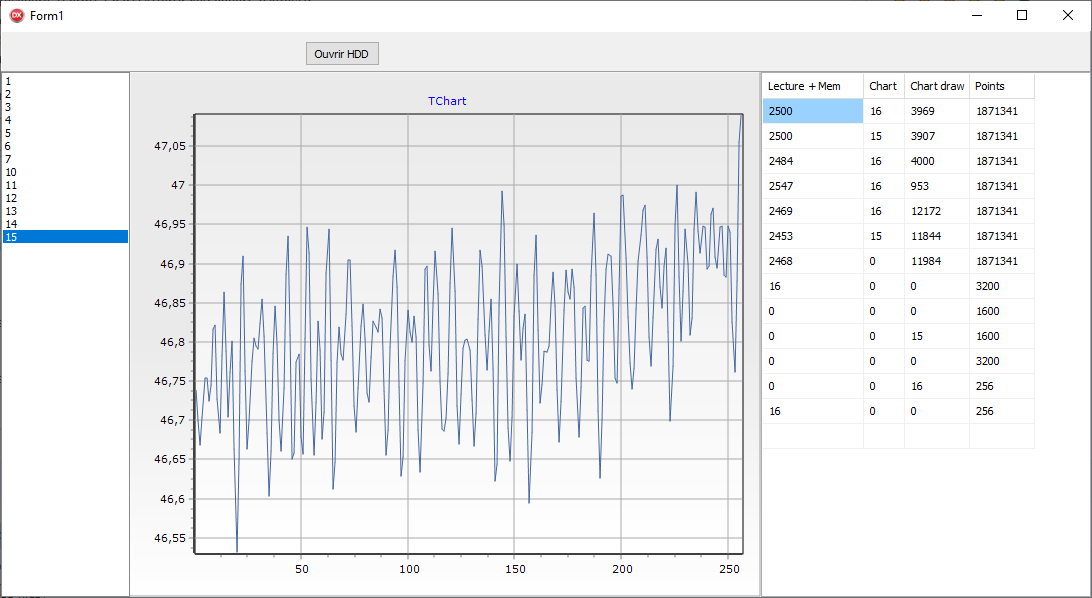
Task: Select list entry 13
Action: pos(65,211)
